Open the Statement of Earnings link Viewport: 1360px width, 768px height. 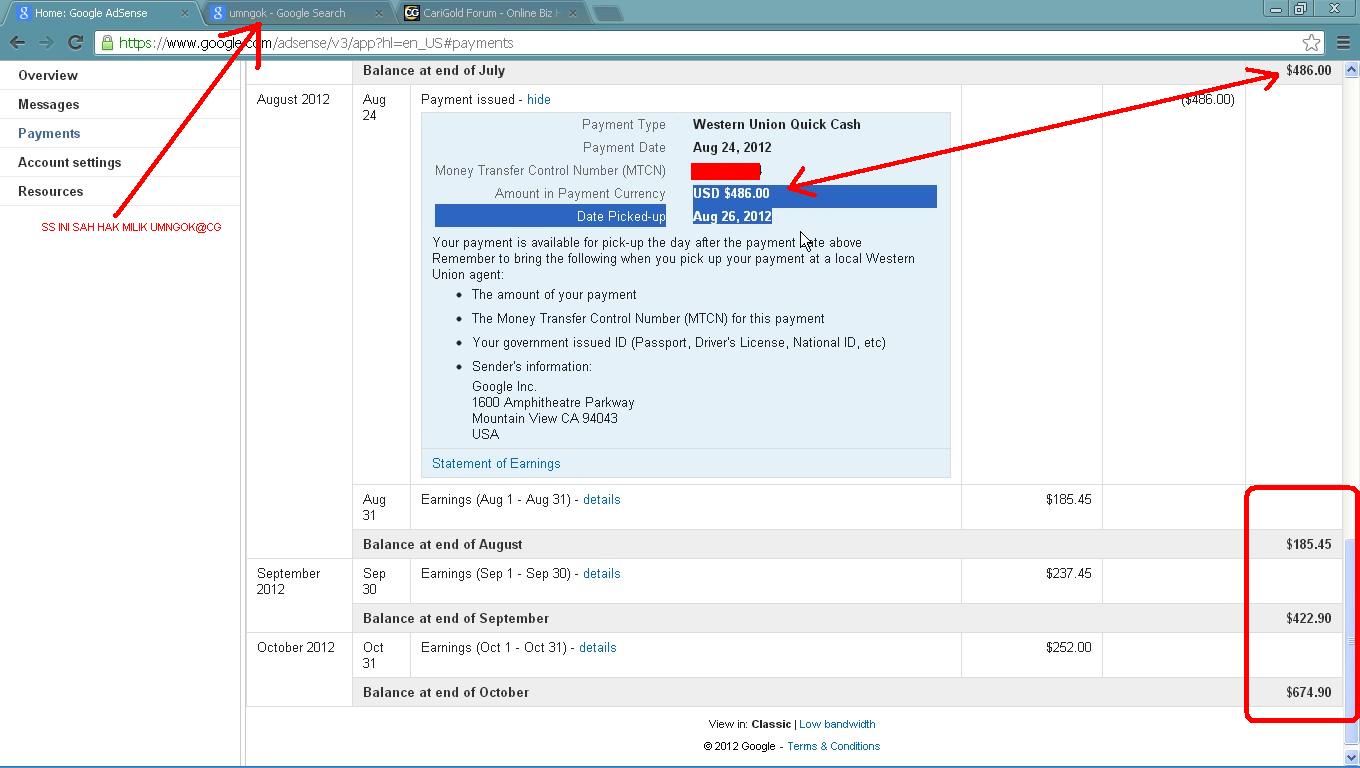click(x=496, y=463)
